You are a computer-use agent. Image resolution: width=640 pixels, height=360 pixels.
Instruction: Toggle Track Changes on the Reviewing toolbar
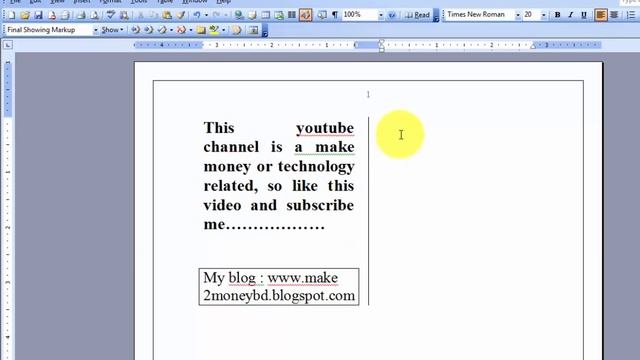tap(237, 30)
